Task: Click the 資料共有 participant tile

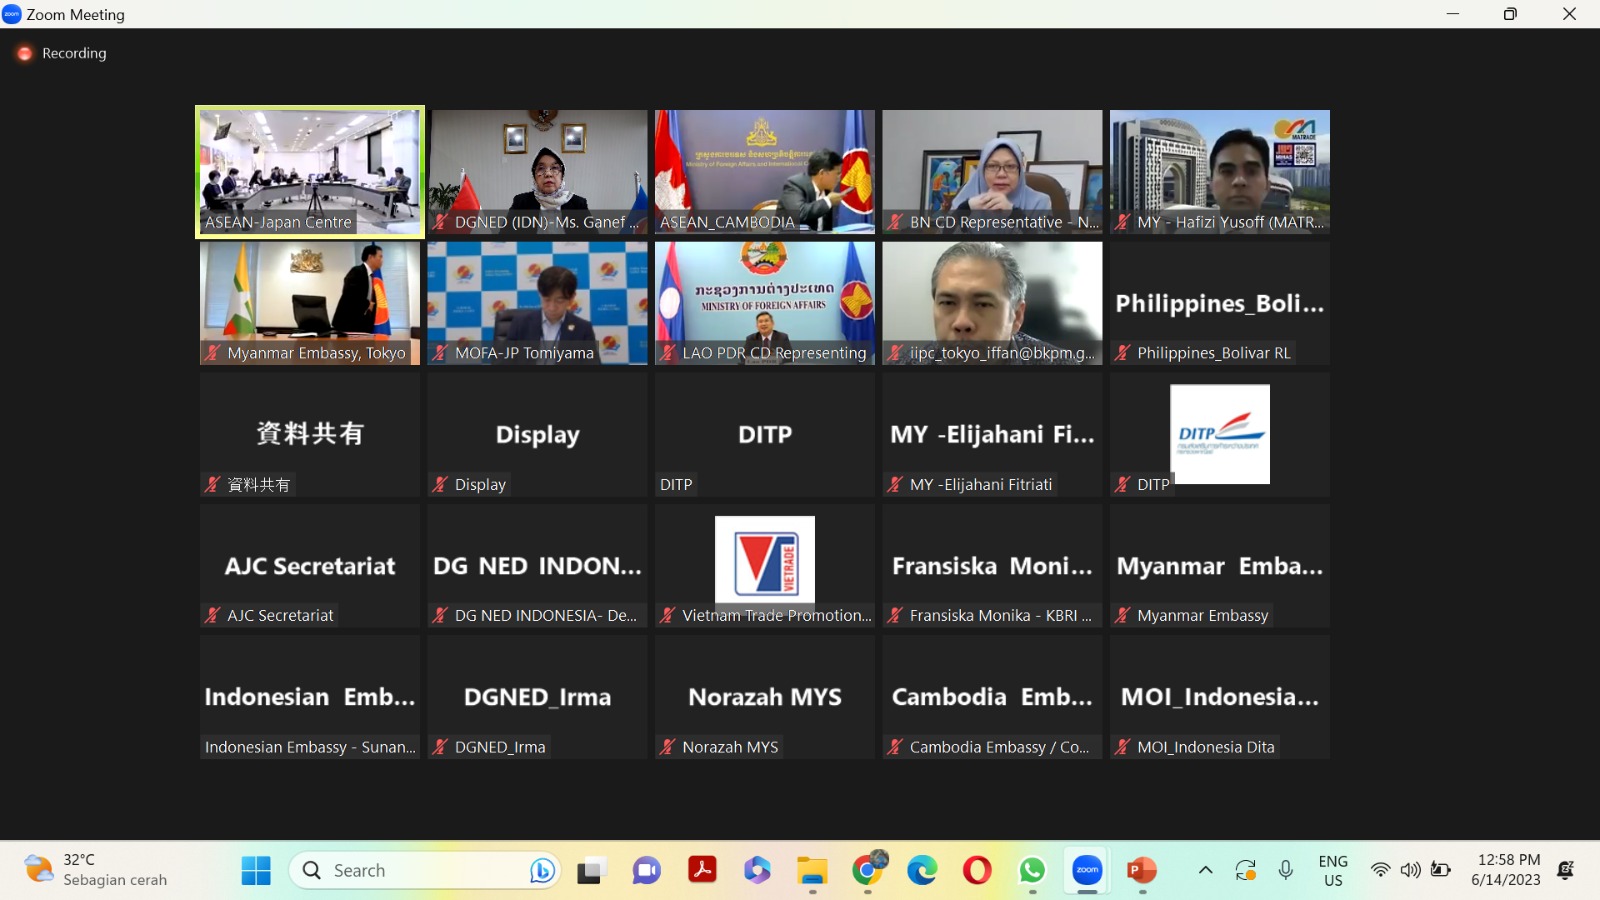Action: coord(310,435)
